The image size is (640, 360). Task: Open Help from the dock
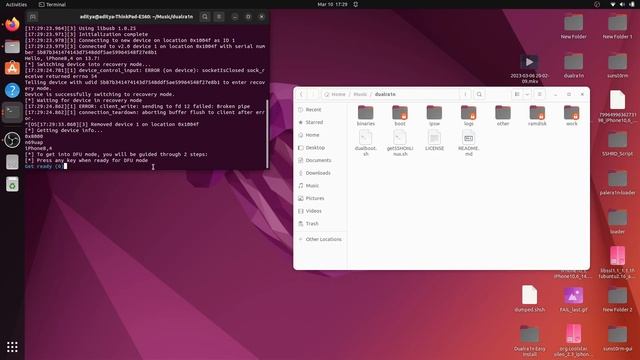(x=12, y=90)
